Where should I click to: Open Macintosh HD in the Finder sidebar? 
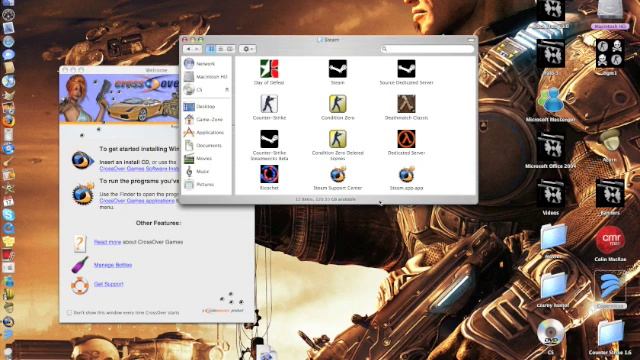pyautogui.click(x=206, y=77)
